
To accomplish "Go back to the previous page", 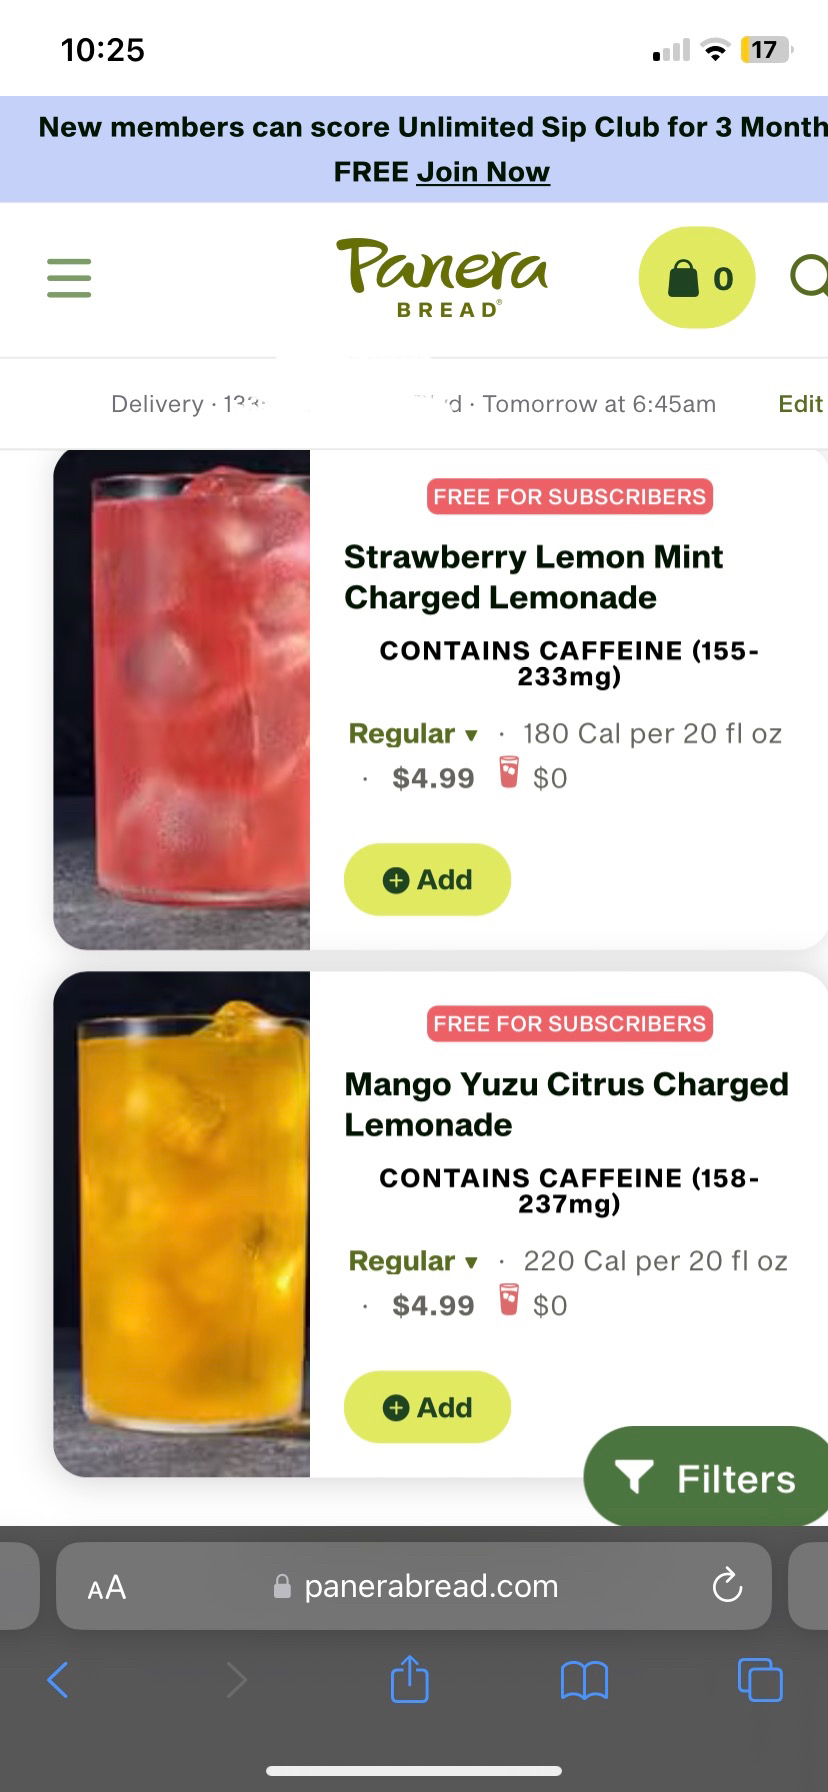I will click(59, 1679).
